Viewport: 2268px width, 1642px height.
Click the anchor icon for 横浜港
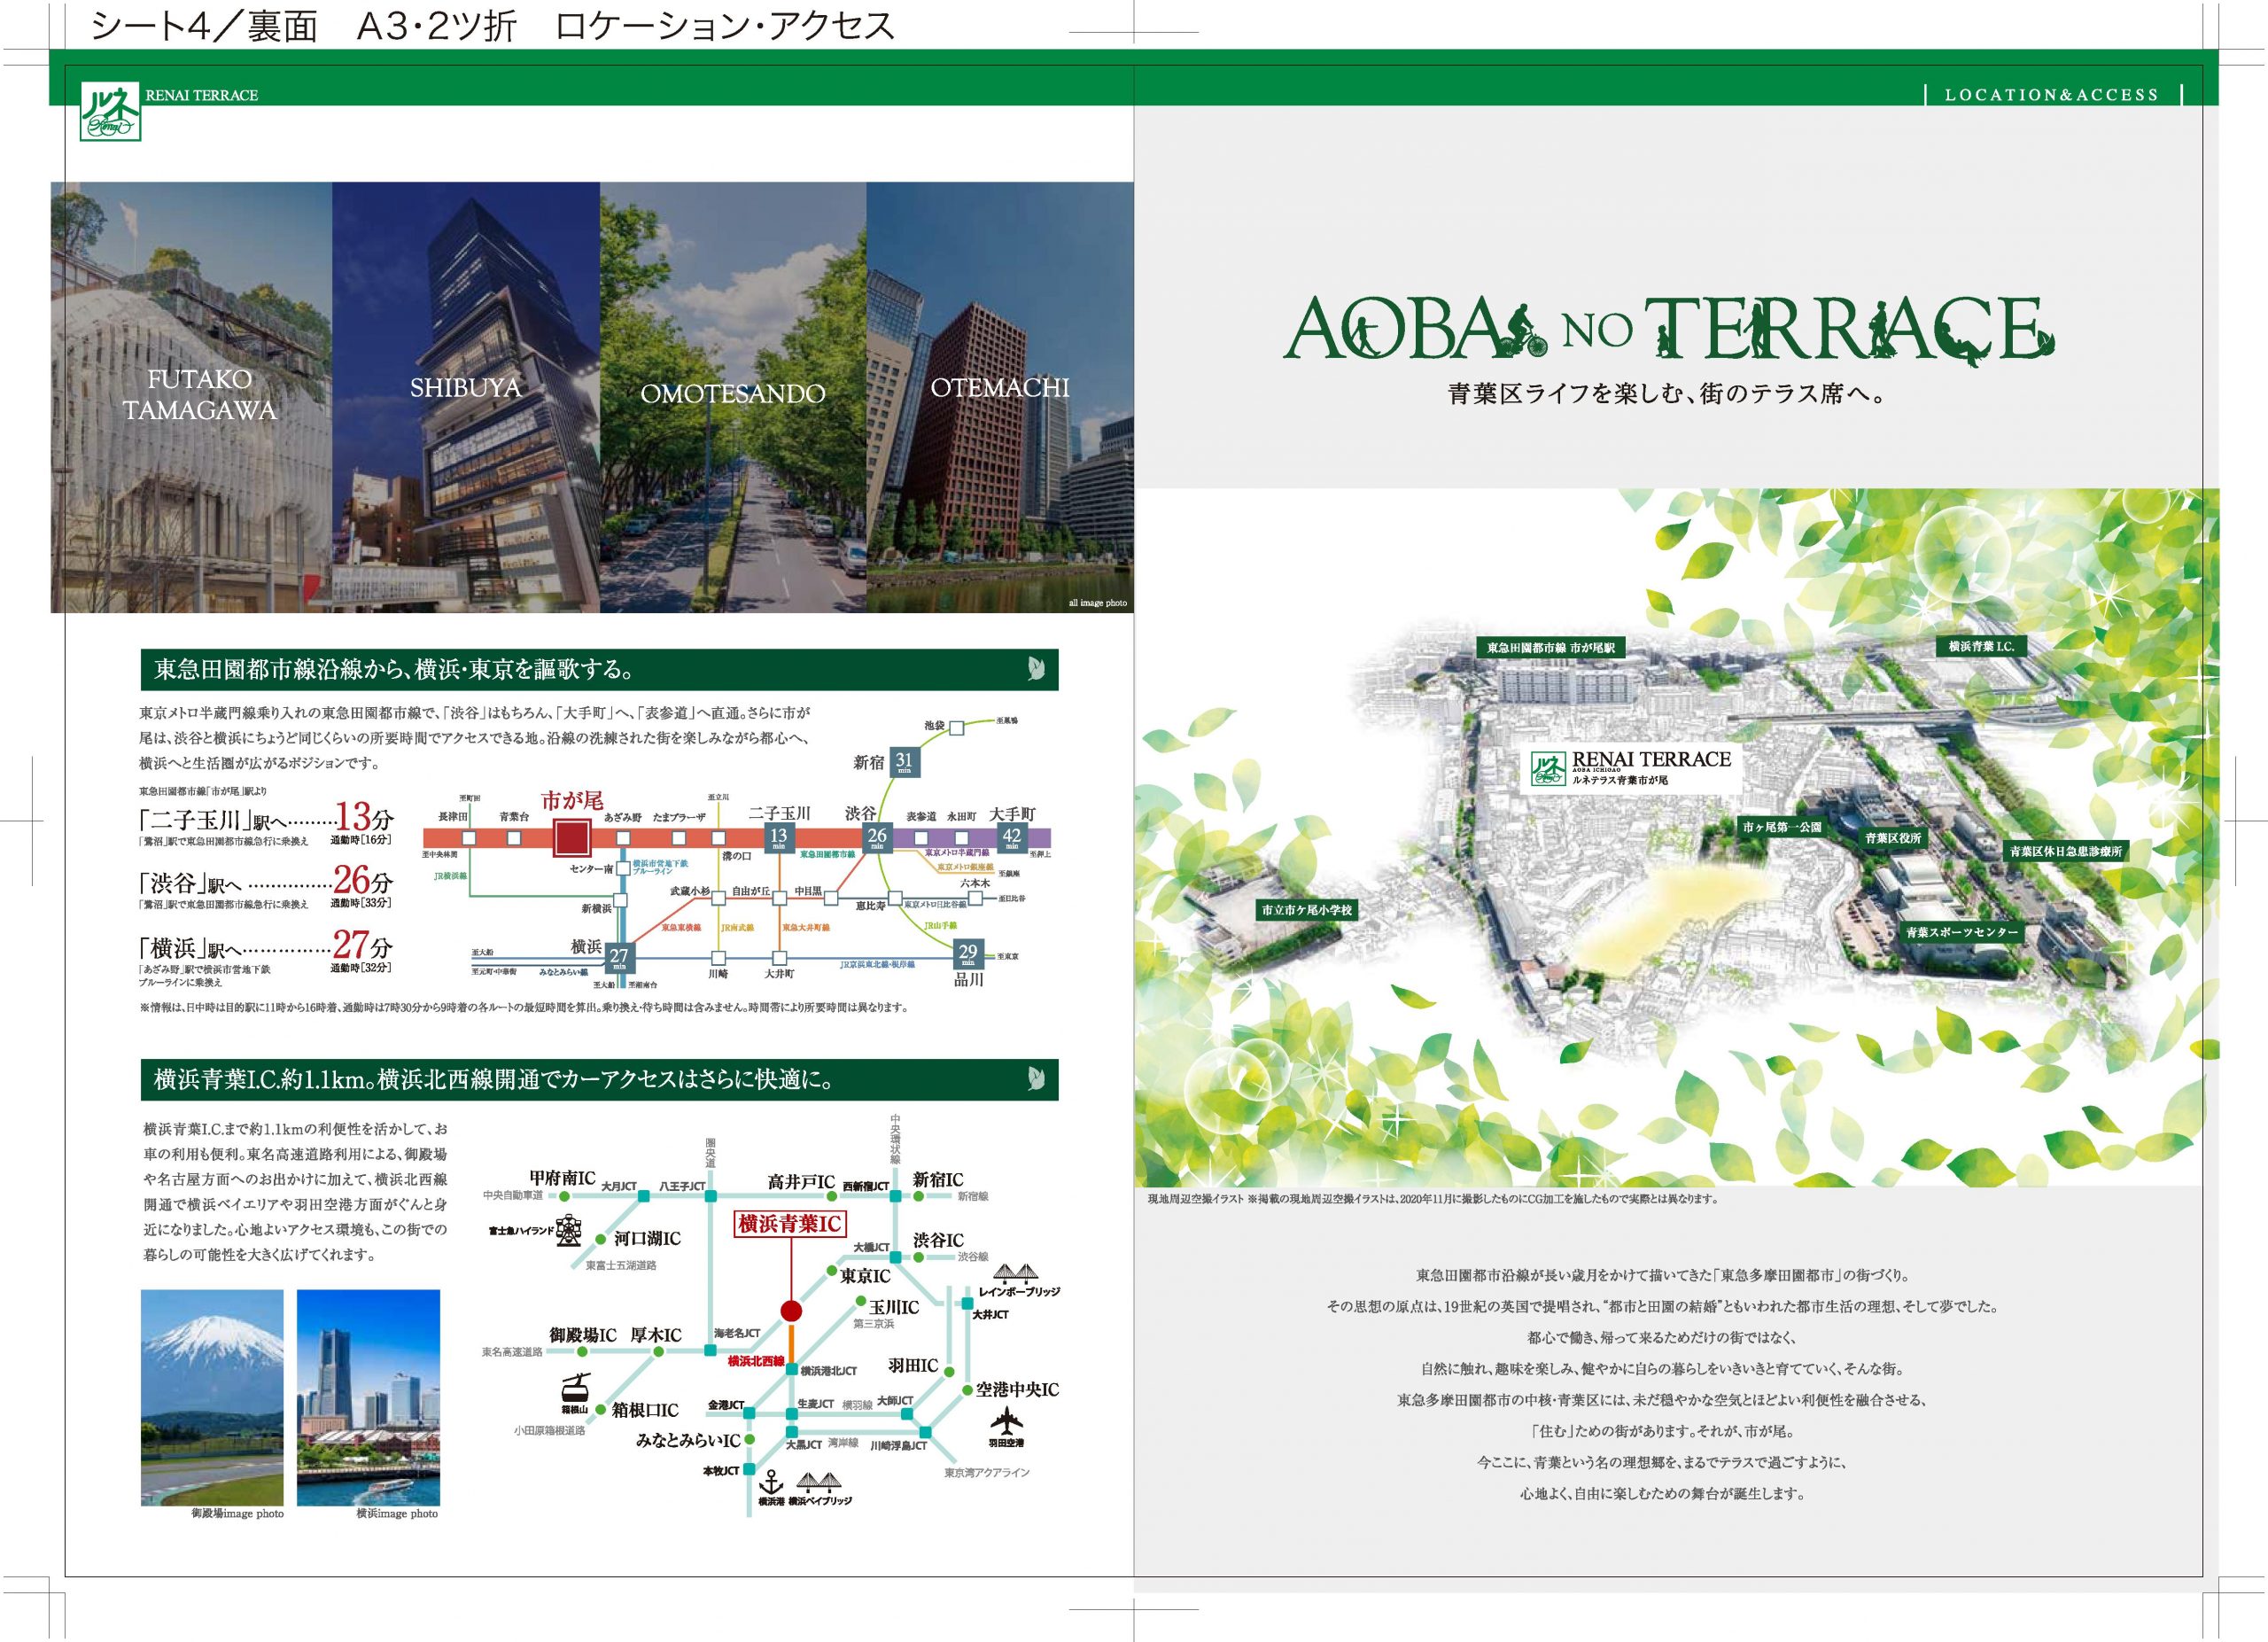coord(770,1482)
